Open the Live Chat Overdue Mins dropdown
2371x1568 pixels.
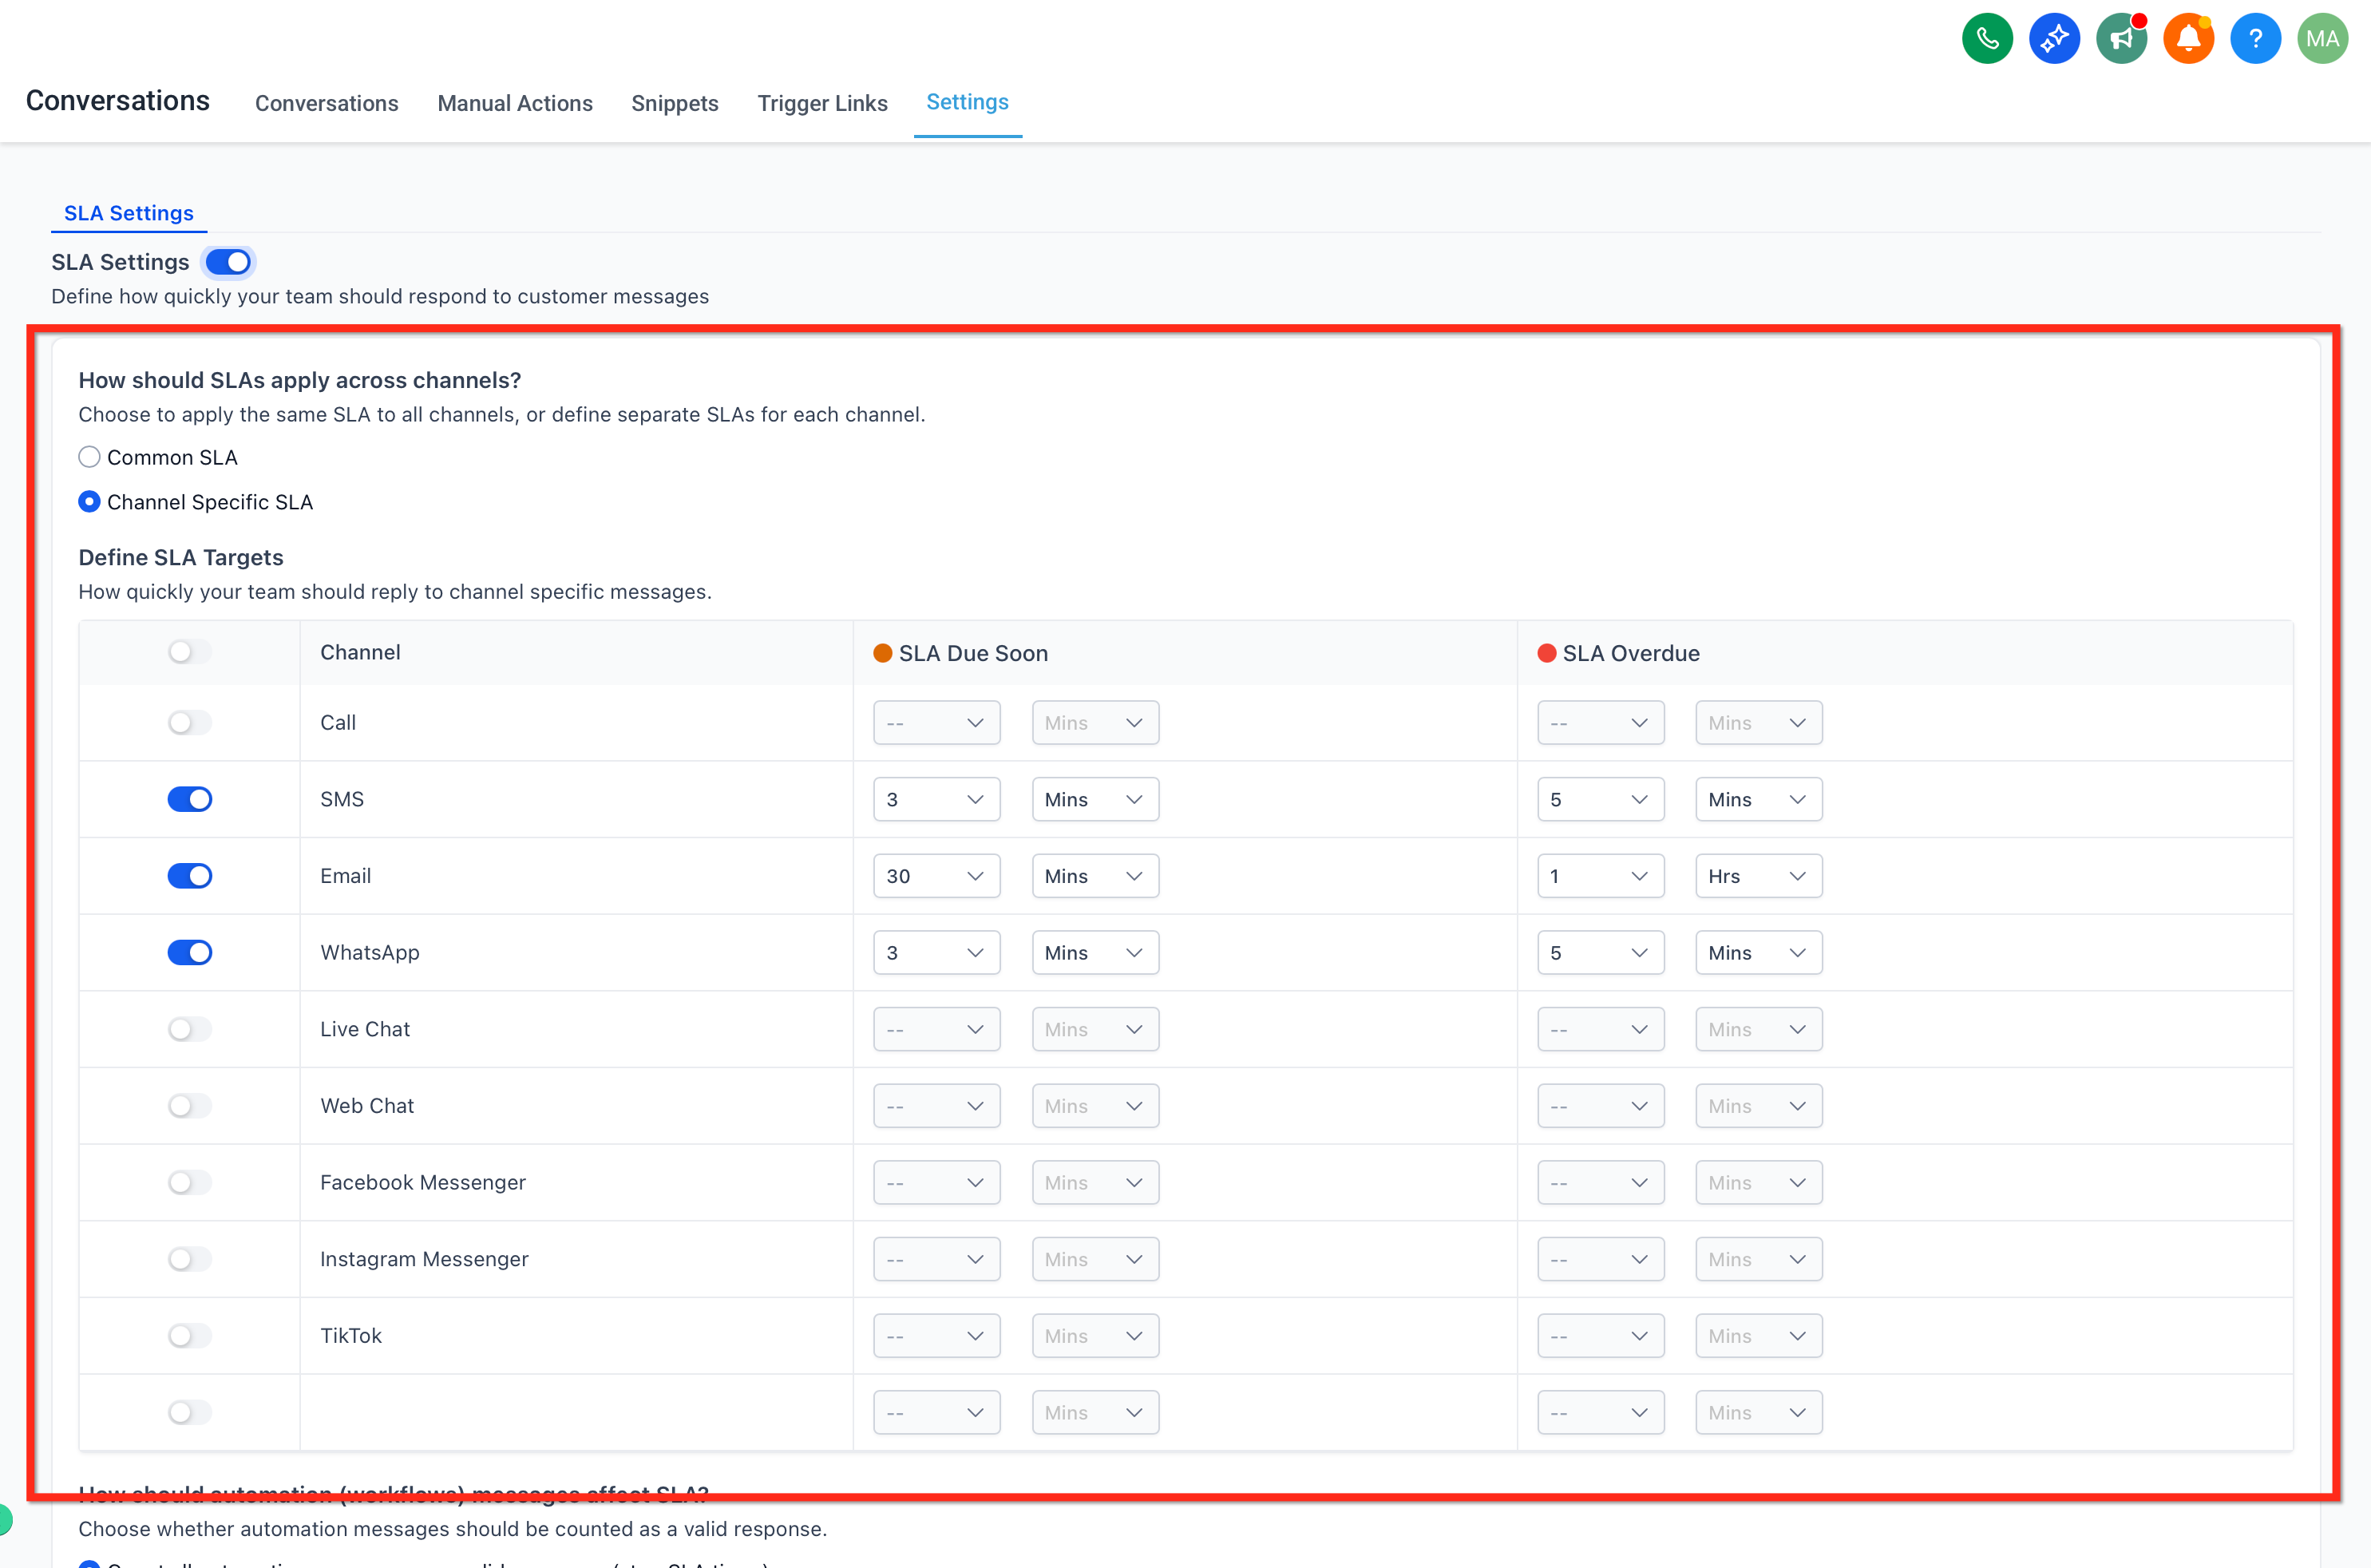tap(1758, 1029)
